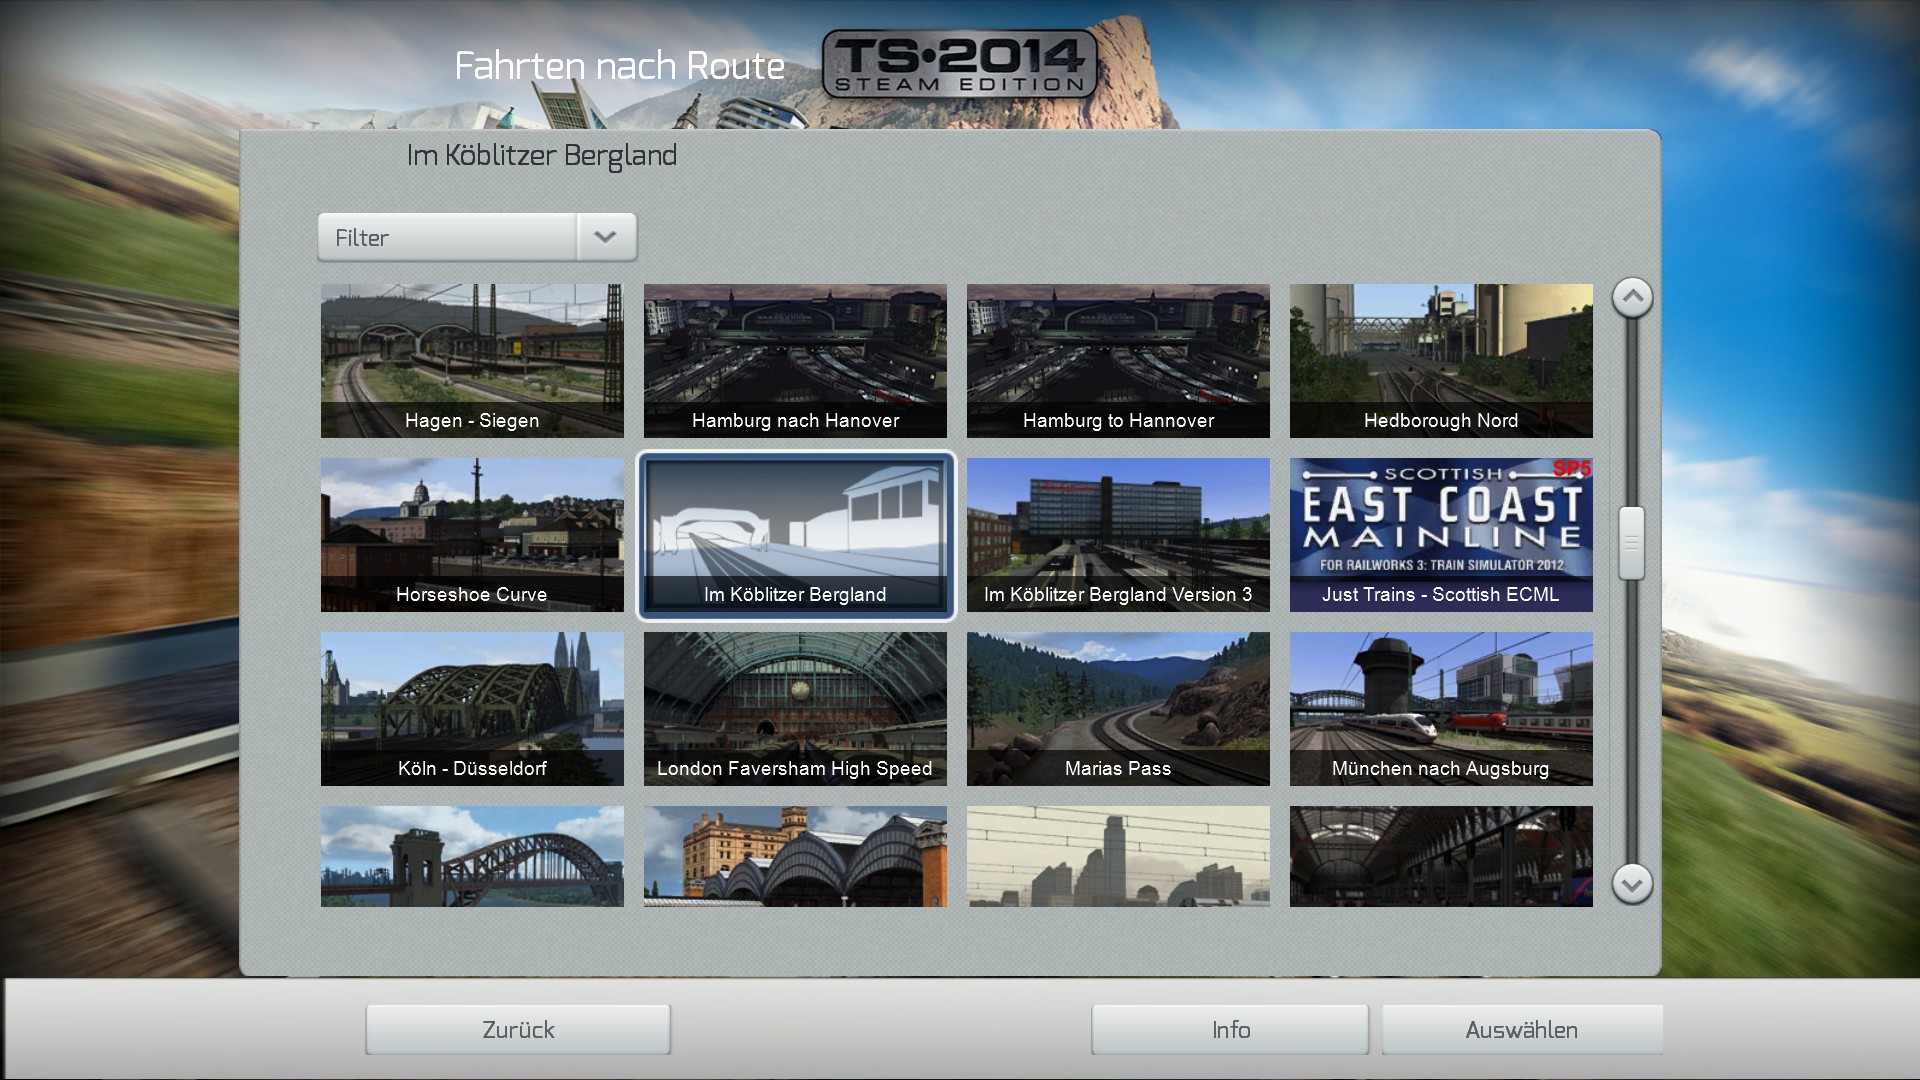Select the Hedborough Nord route
Screen dimensions: 1920x1080
1441,360
